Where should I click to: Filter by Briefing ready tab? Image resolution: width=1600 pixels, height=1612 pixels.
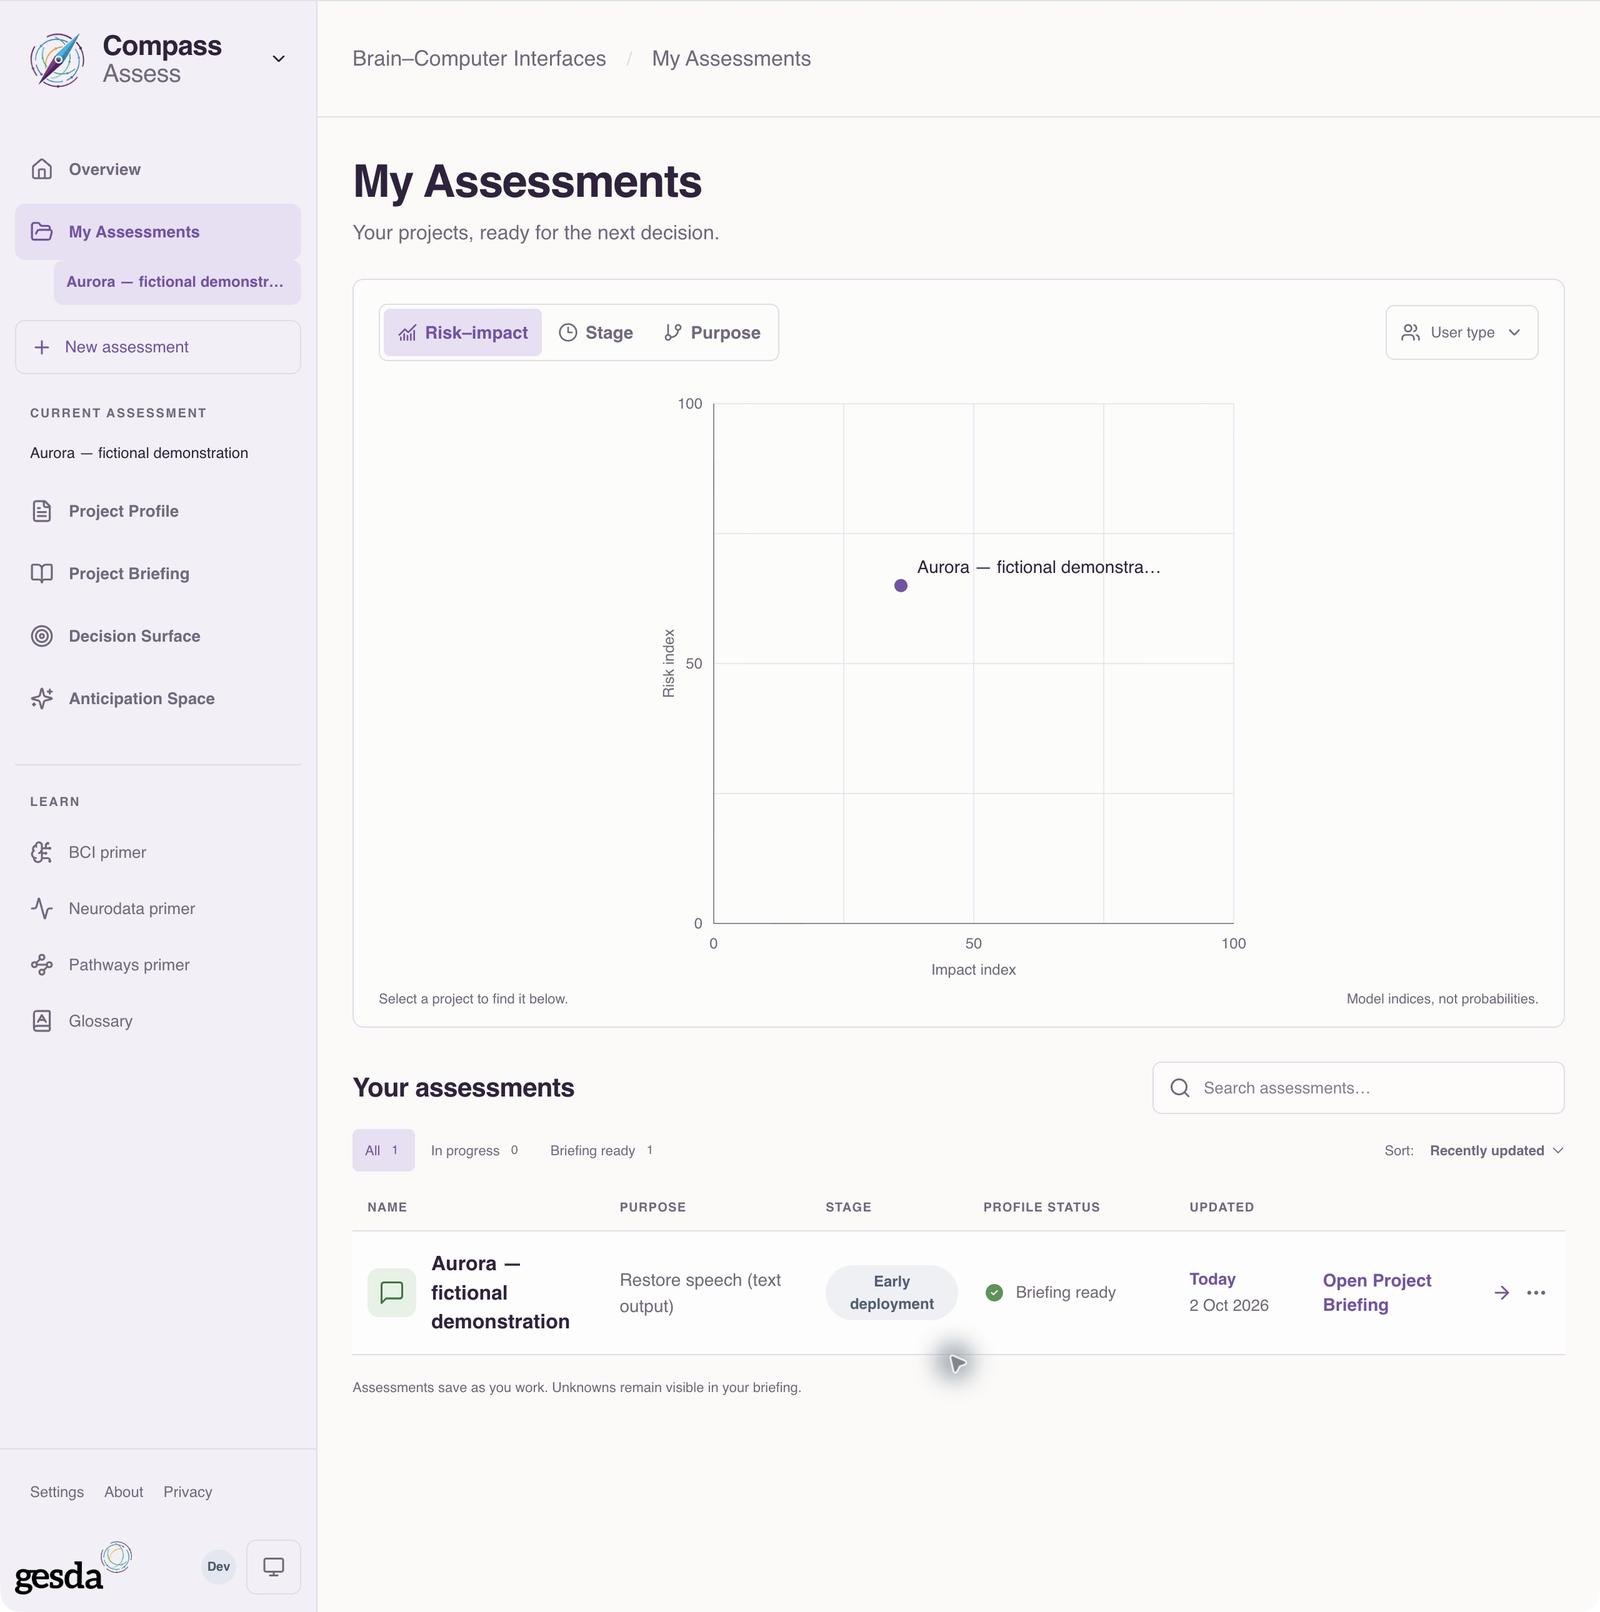pos(602,1151)
